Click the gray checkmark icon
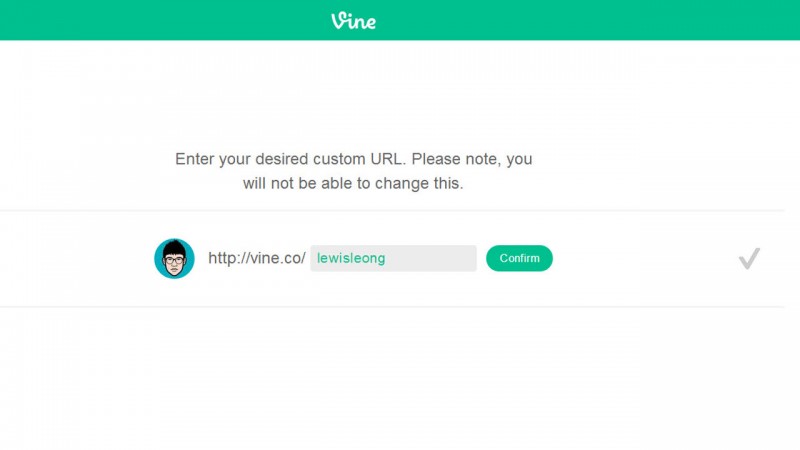The width and height of the screenshot is (800, 450). [x=749, y=259]
